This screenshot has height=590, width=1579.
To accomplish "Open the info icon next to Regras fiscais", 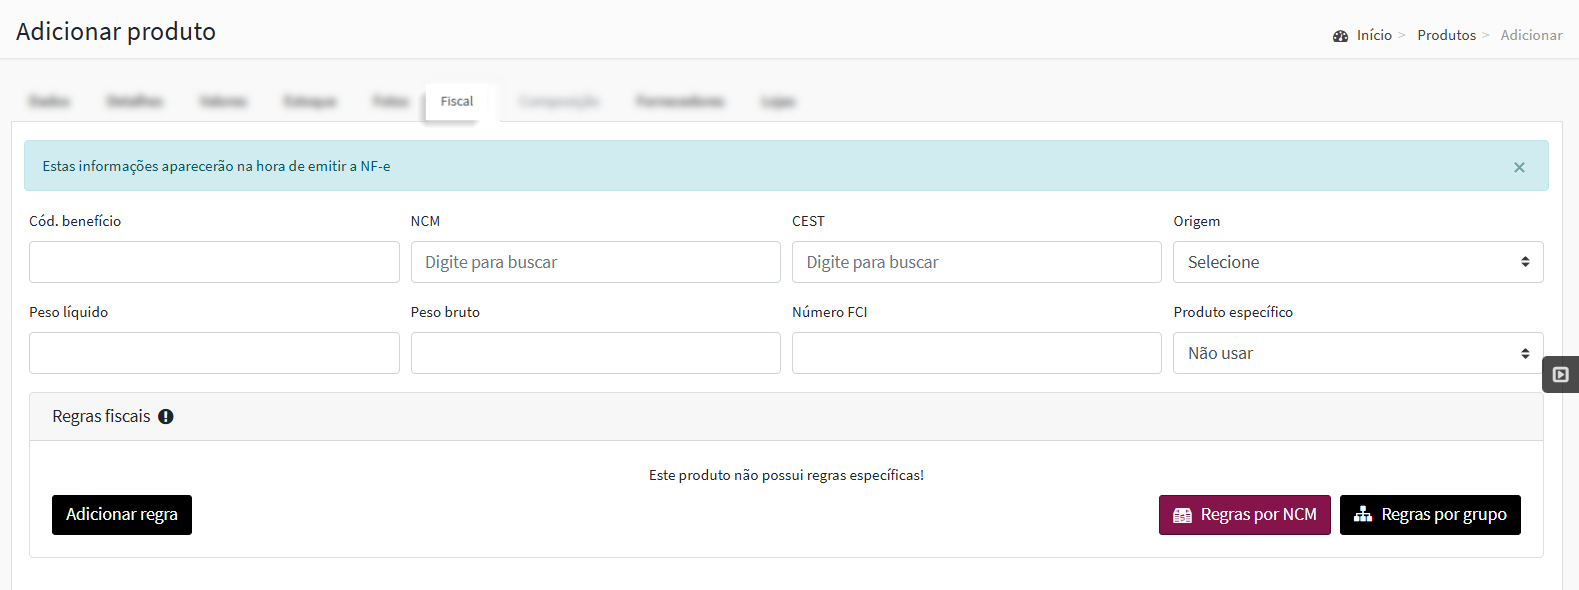I will point(166,417).
